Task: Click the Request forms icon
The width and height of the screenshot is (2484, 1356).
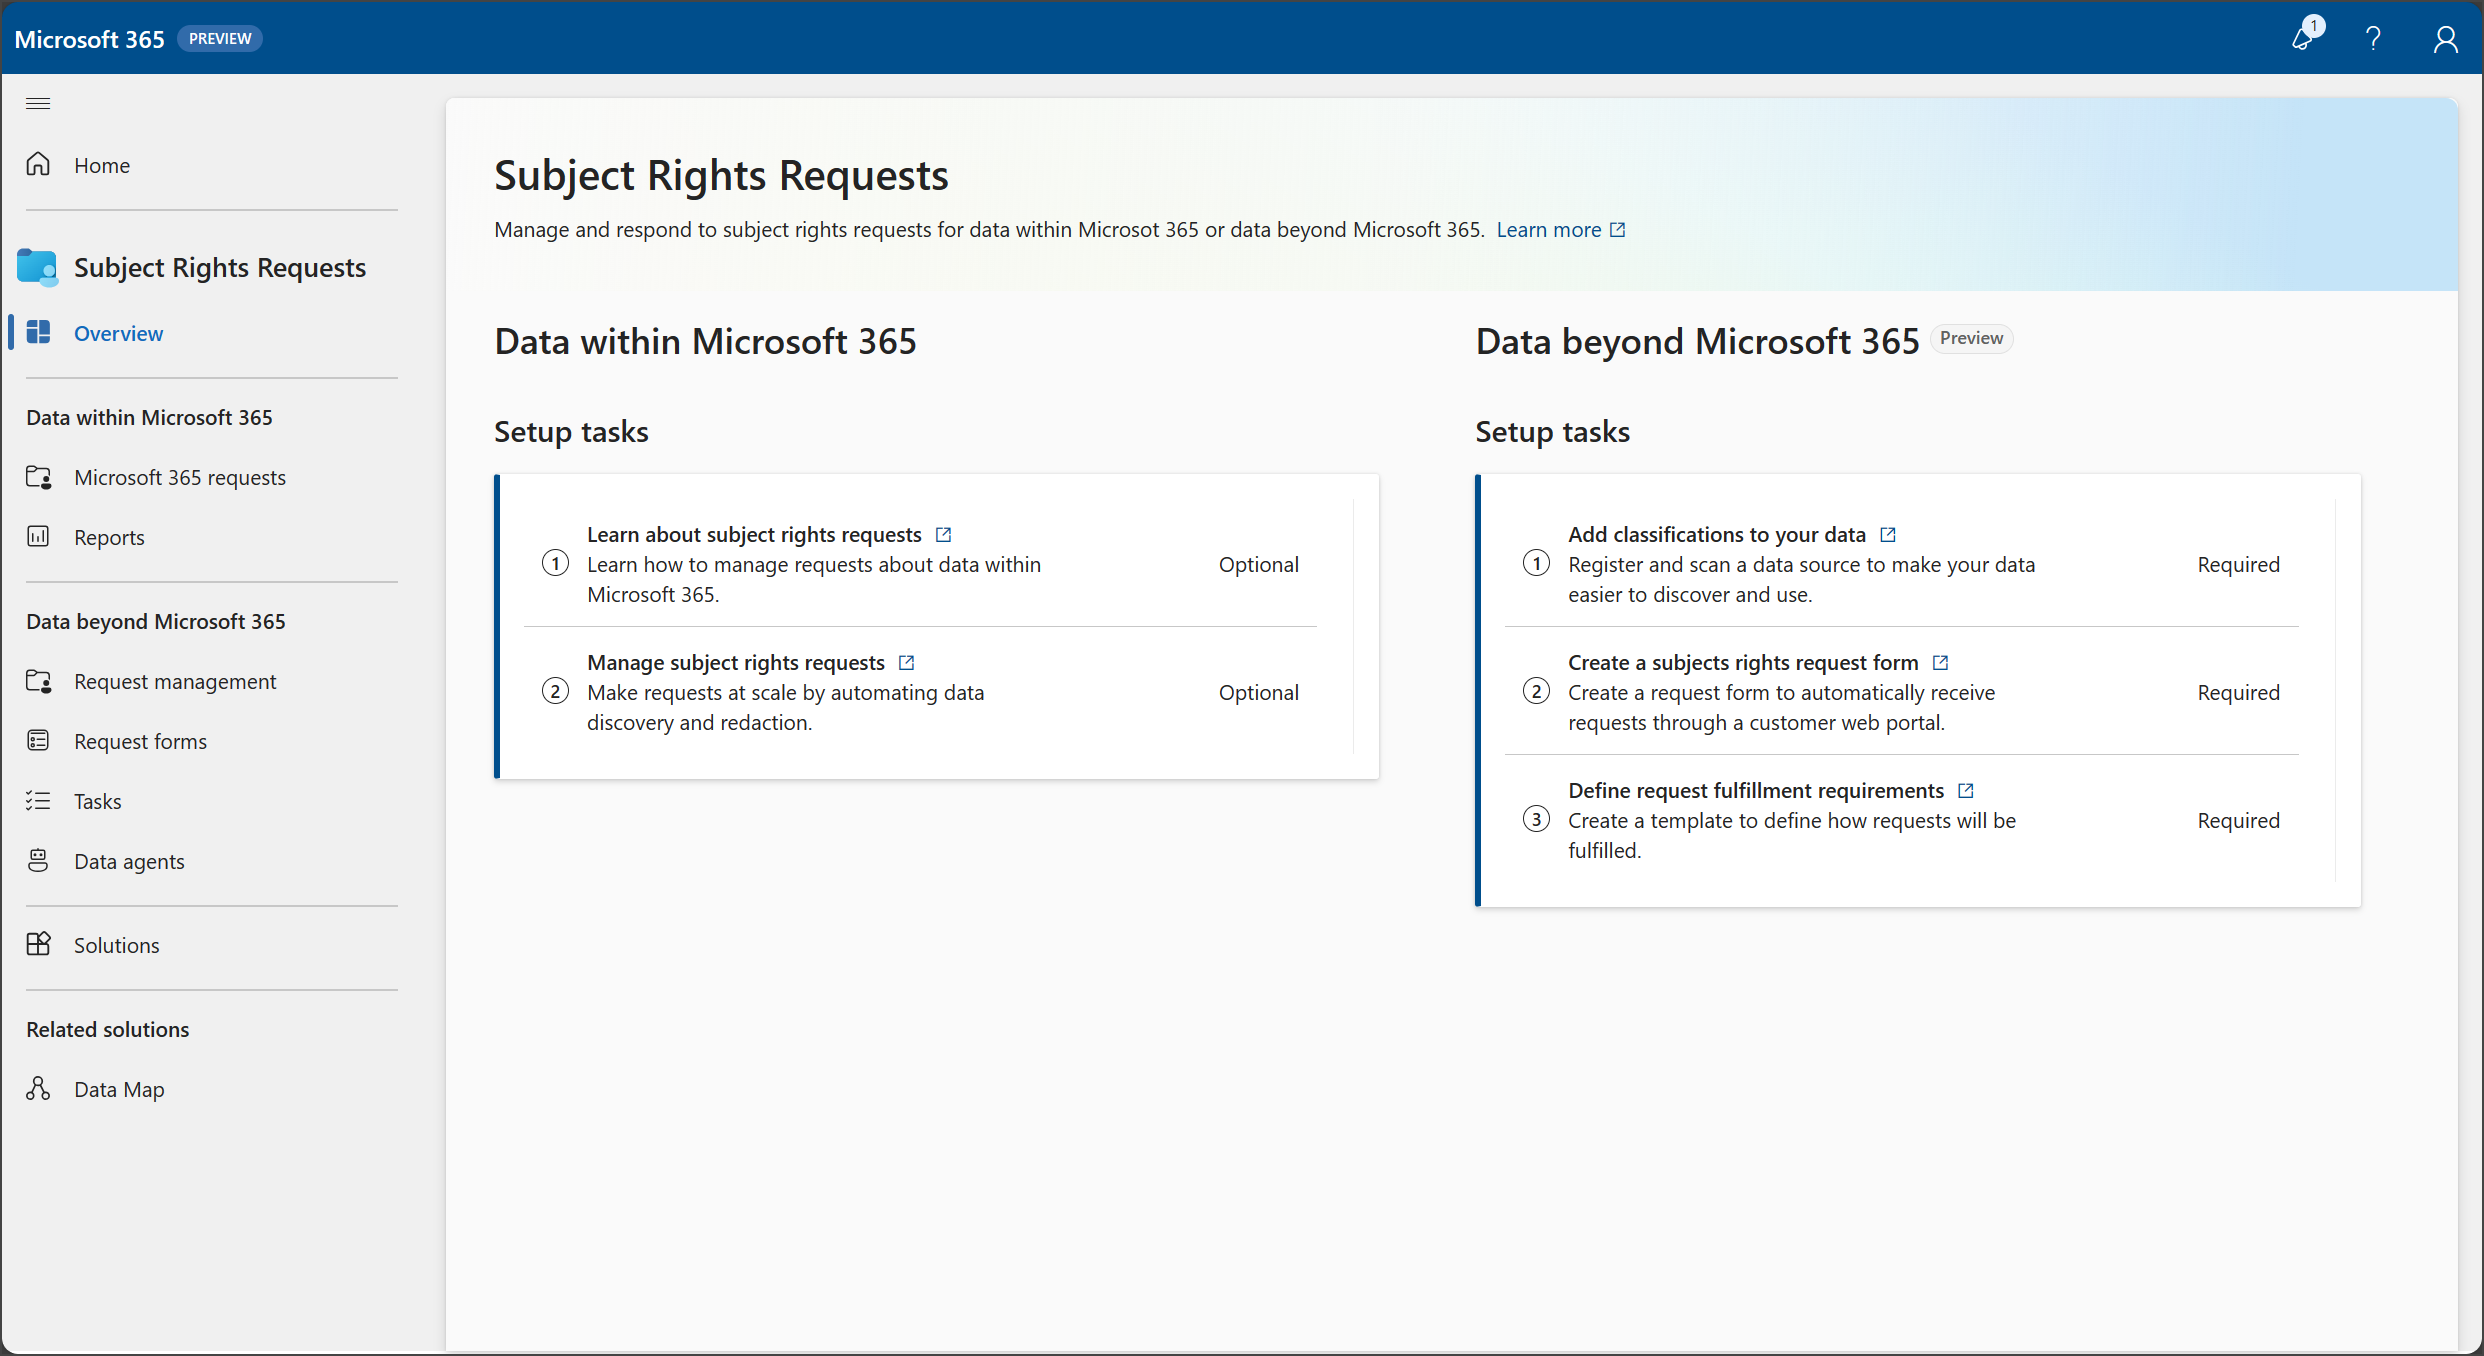Action: tap(40, 740)
